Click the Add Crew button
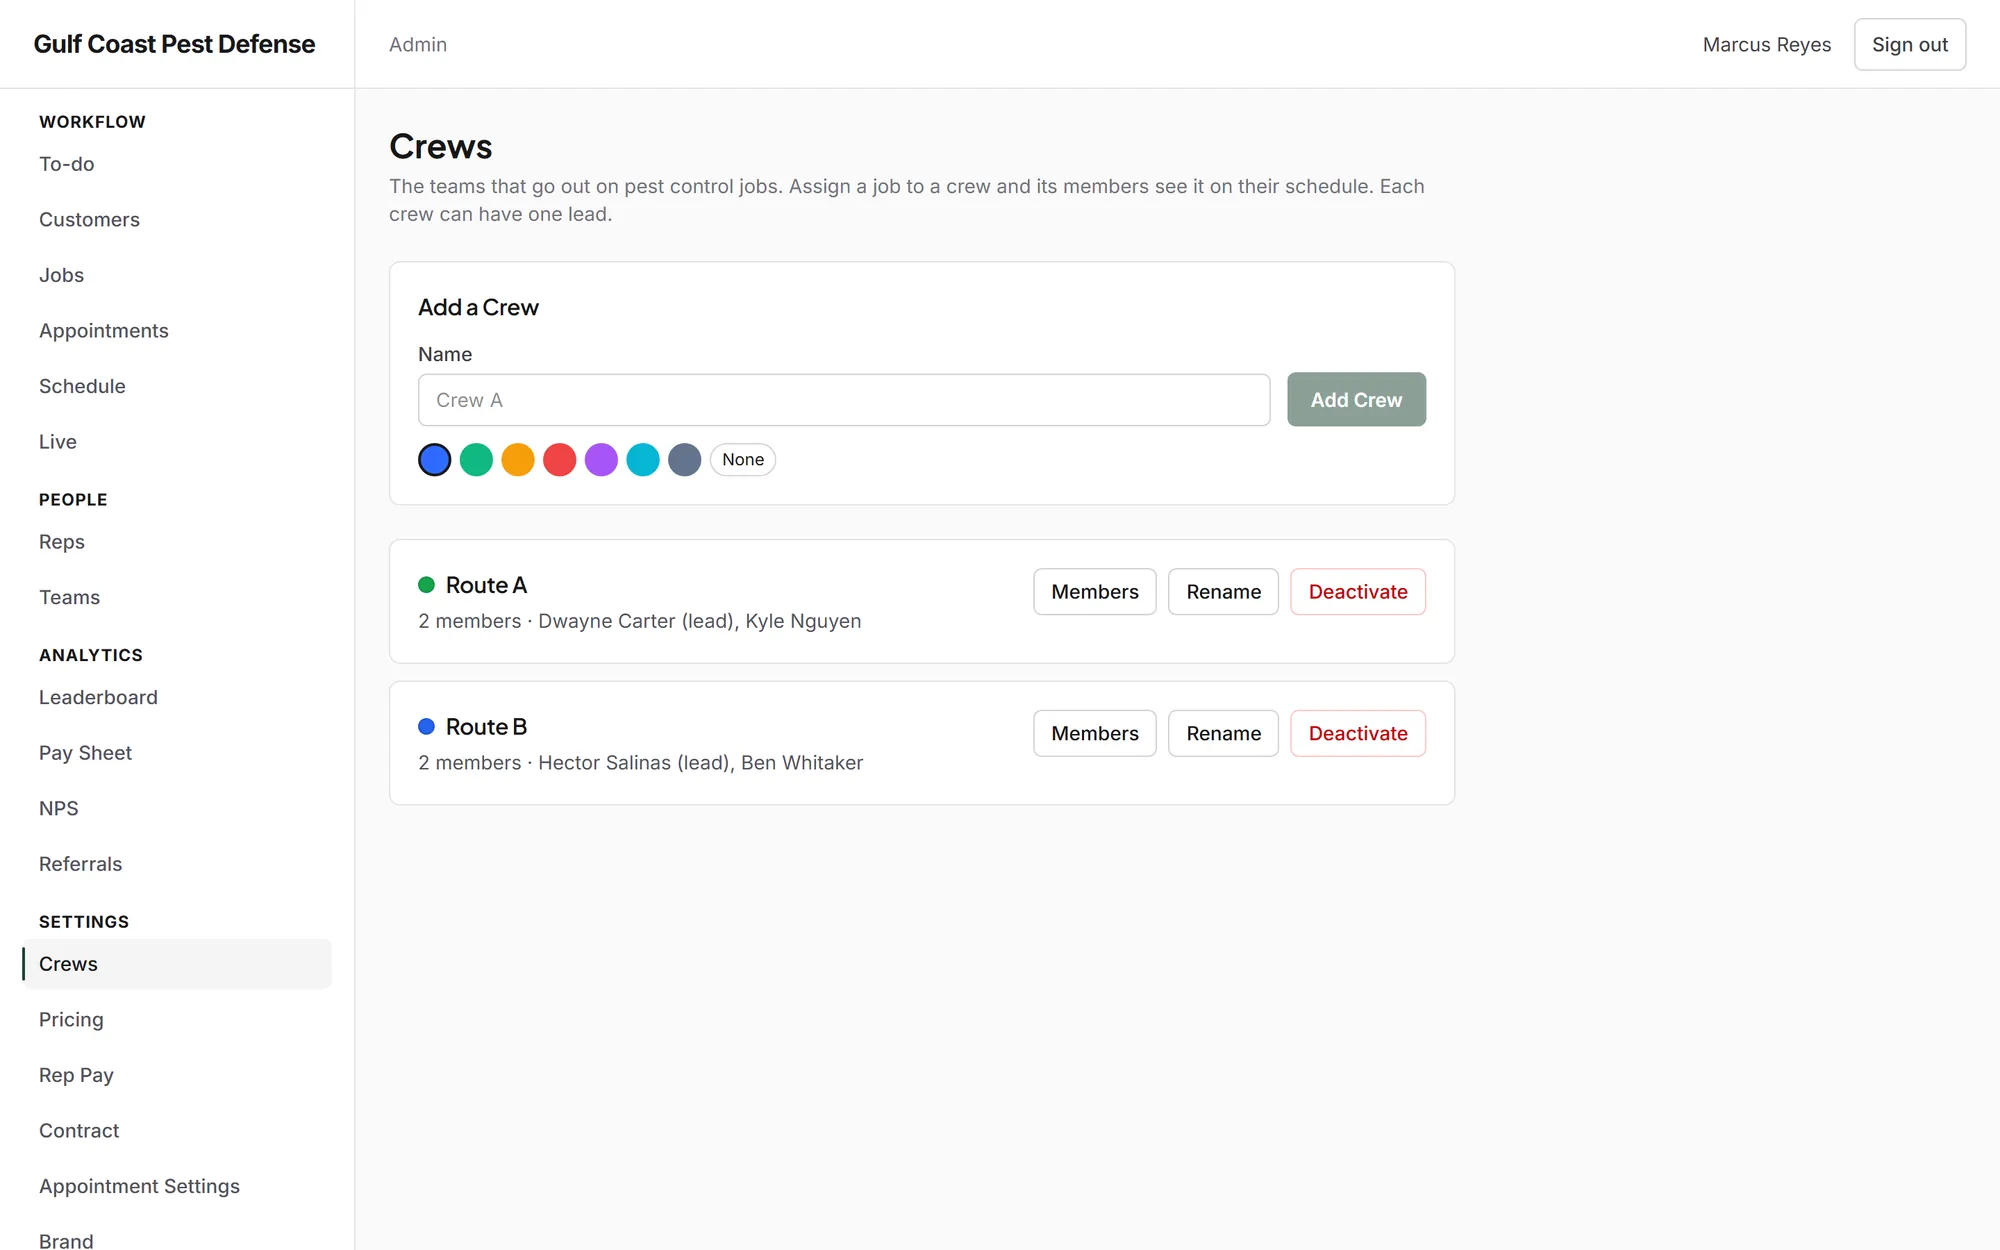Screen dimensions: 2000x1250 click(x=1356, y=400)
